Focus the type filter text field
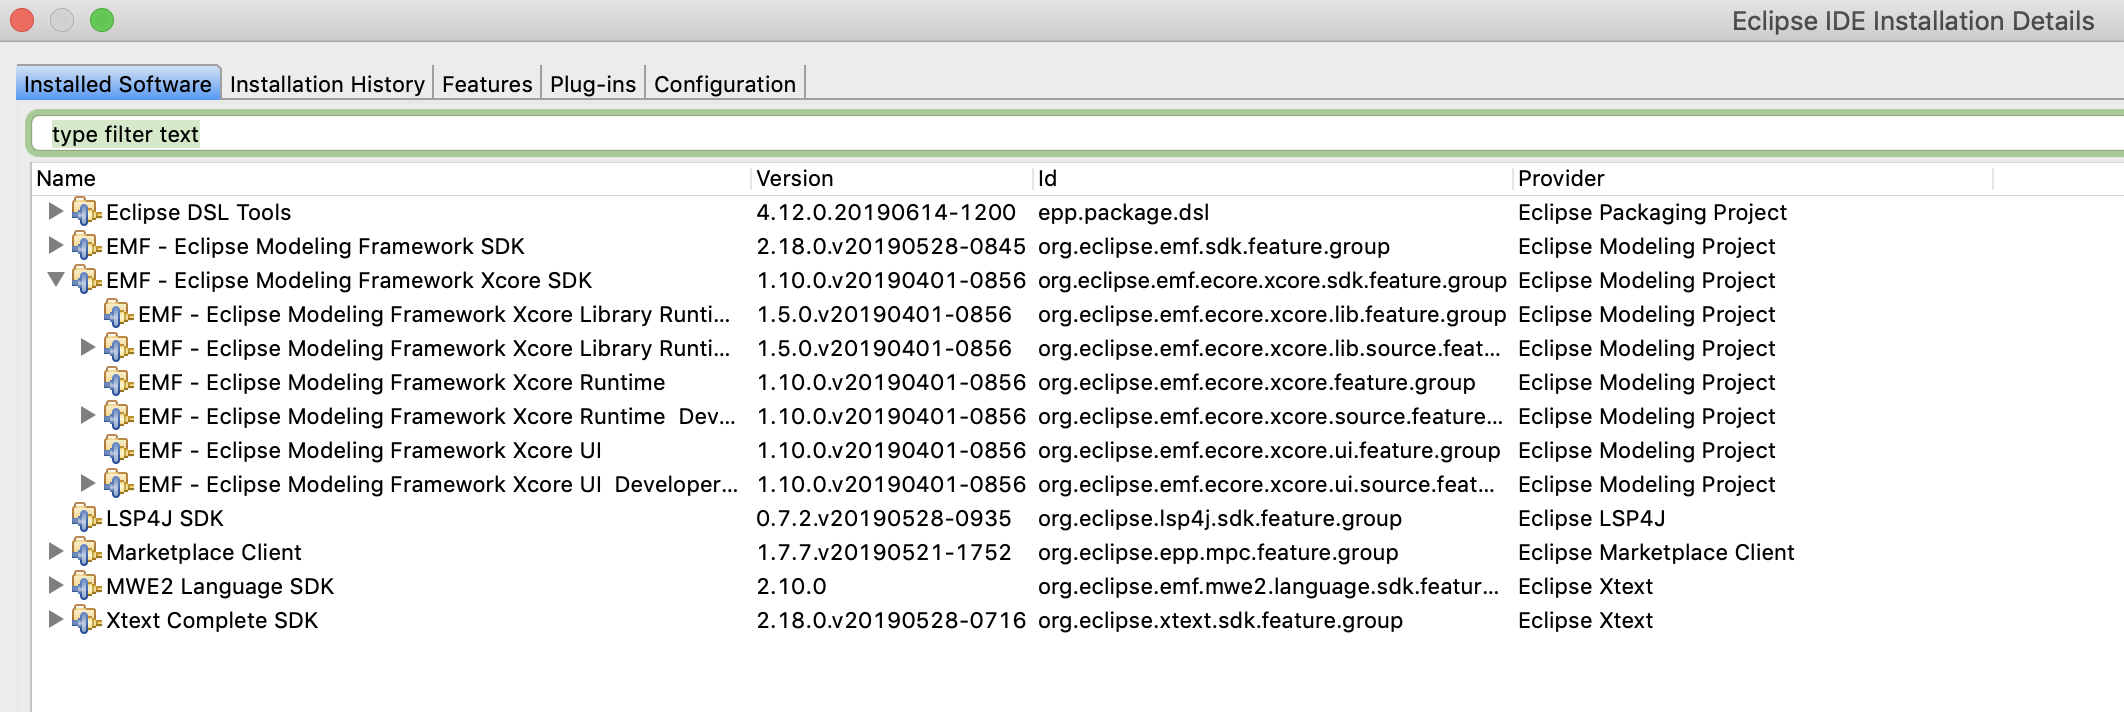 tap(1080, 134)
